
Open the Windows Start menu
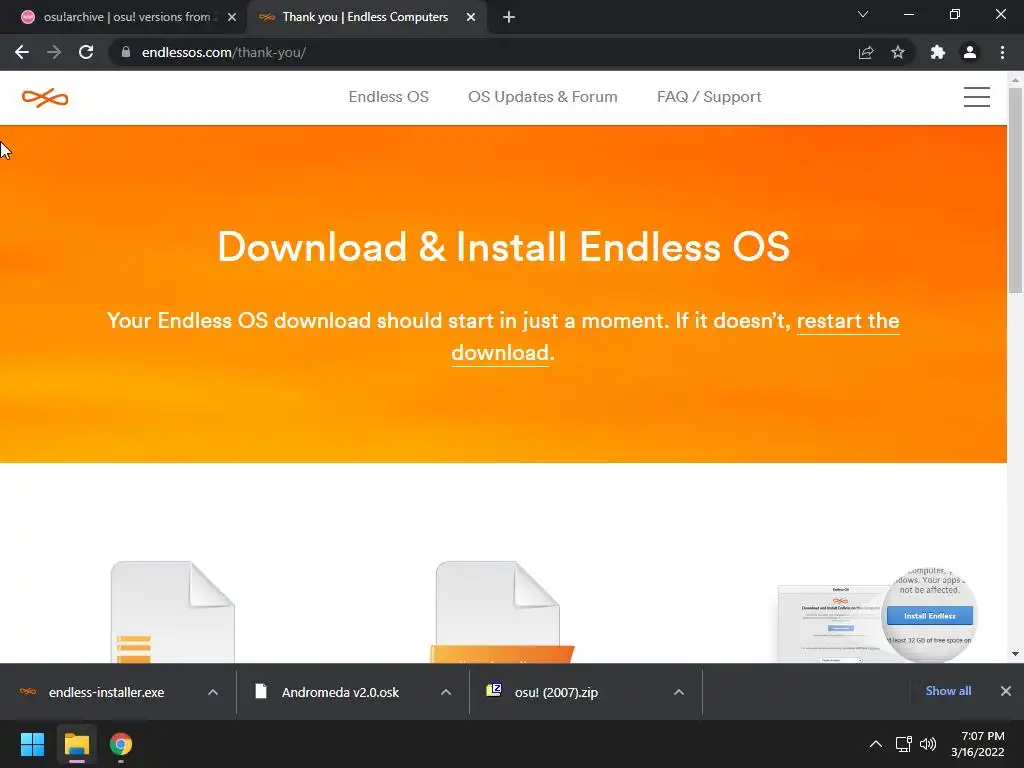pyautogui.click(x=32, y=744)
